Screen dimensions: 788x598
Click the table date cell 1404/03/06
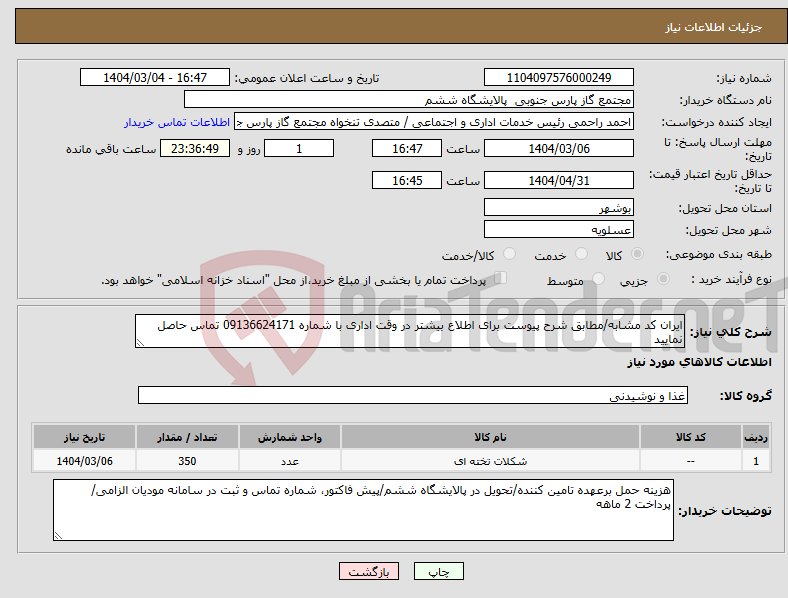(x=84, y=461)
